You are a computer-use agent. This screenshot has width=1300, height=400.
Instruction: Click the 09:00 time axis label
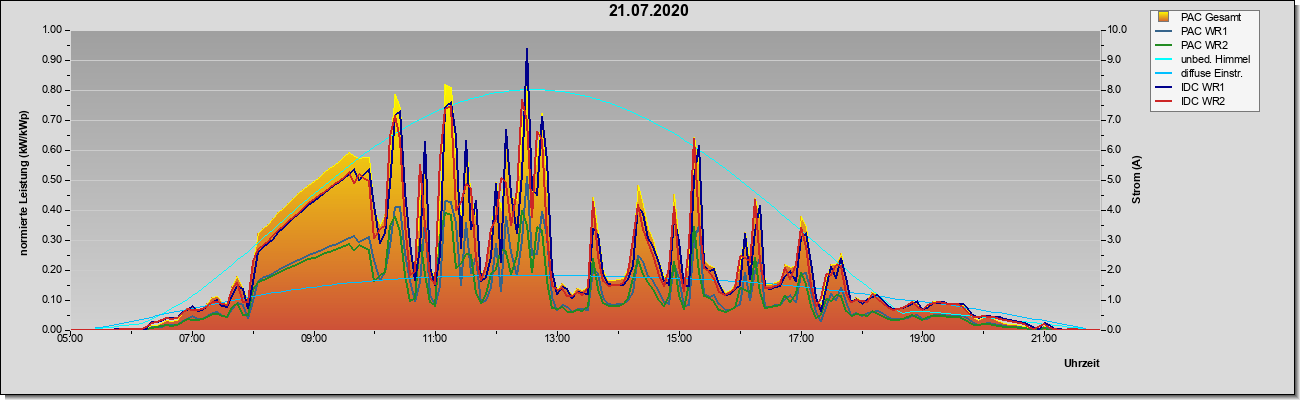(x=313, y=340)
